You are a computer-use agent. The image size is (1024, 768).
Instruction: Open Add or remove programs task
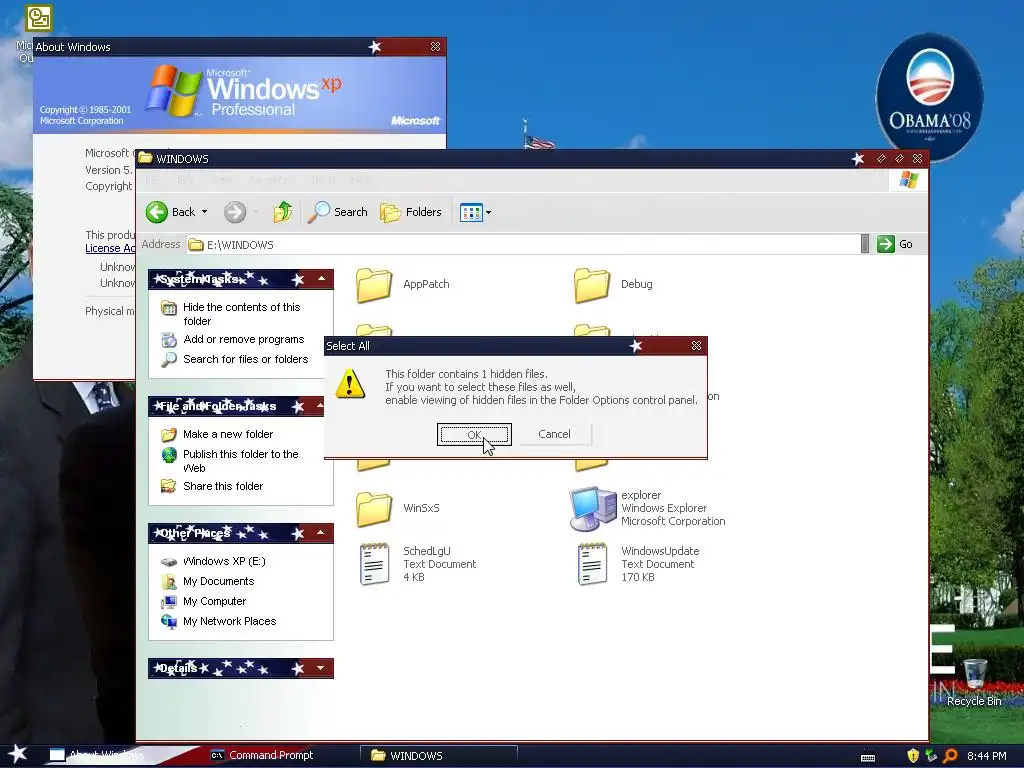tap(244, 339)
